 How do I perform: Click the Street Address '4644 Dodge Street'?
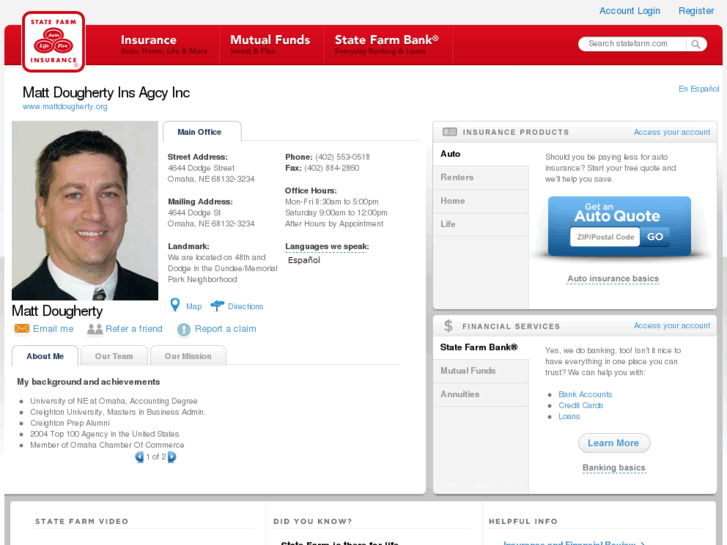point(201,168)
